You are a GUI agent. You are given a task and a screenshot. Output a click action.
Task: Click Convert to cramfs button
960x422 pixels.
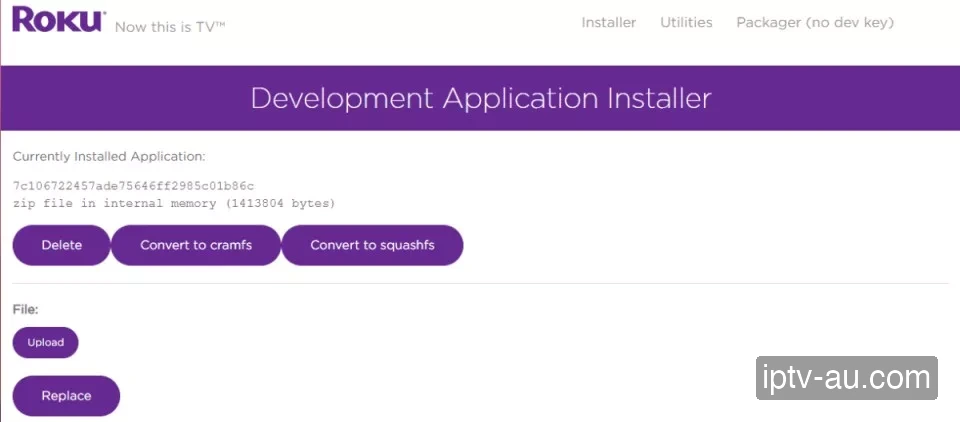(196, 245)
